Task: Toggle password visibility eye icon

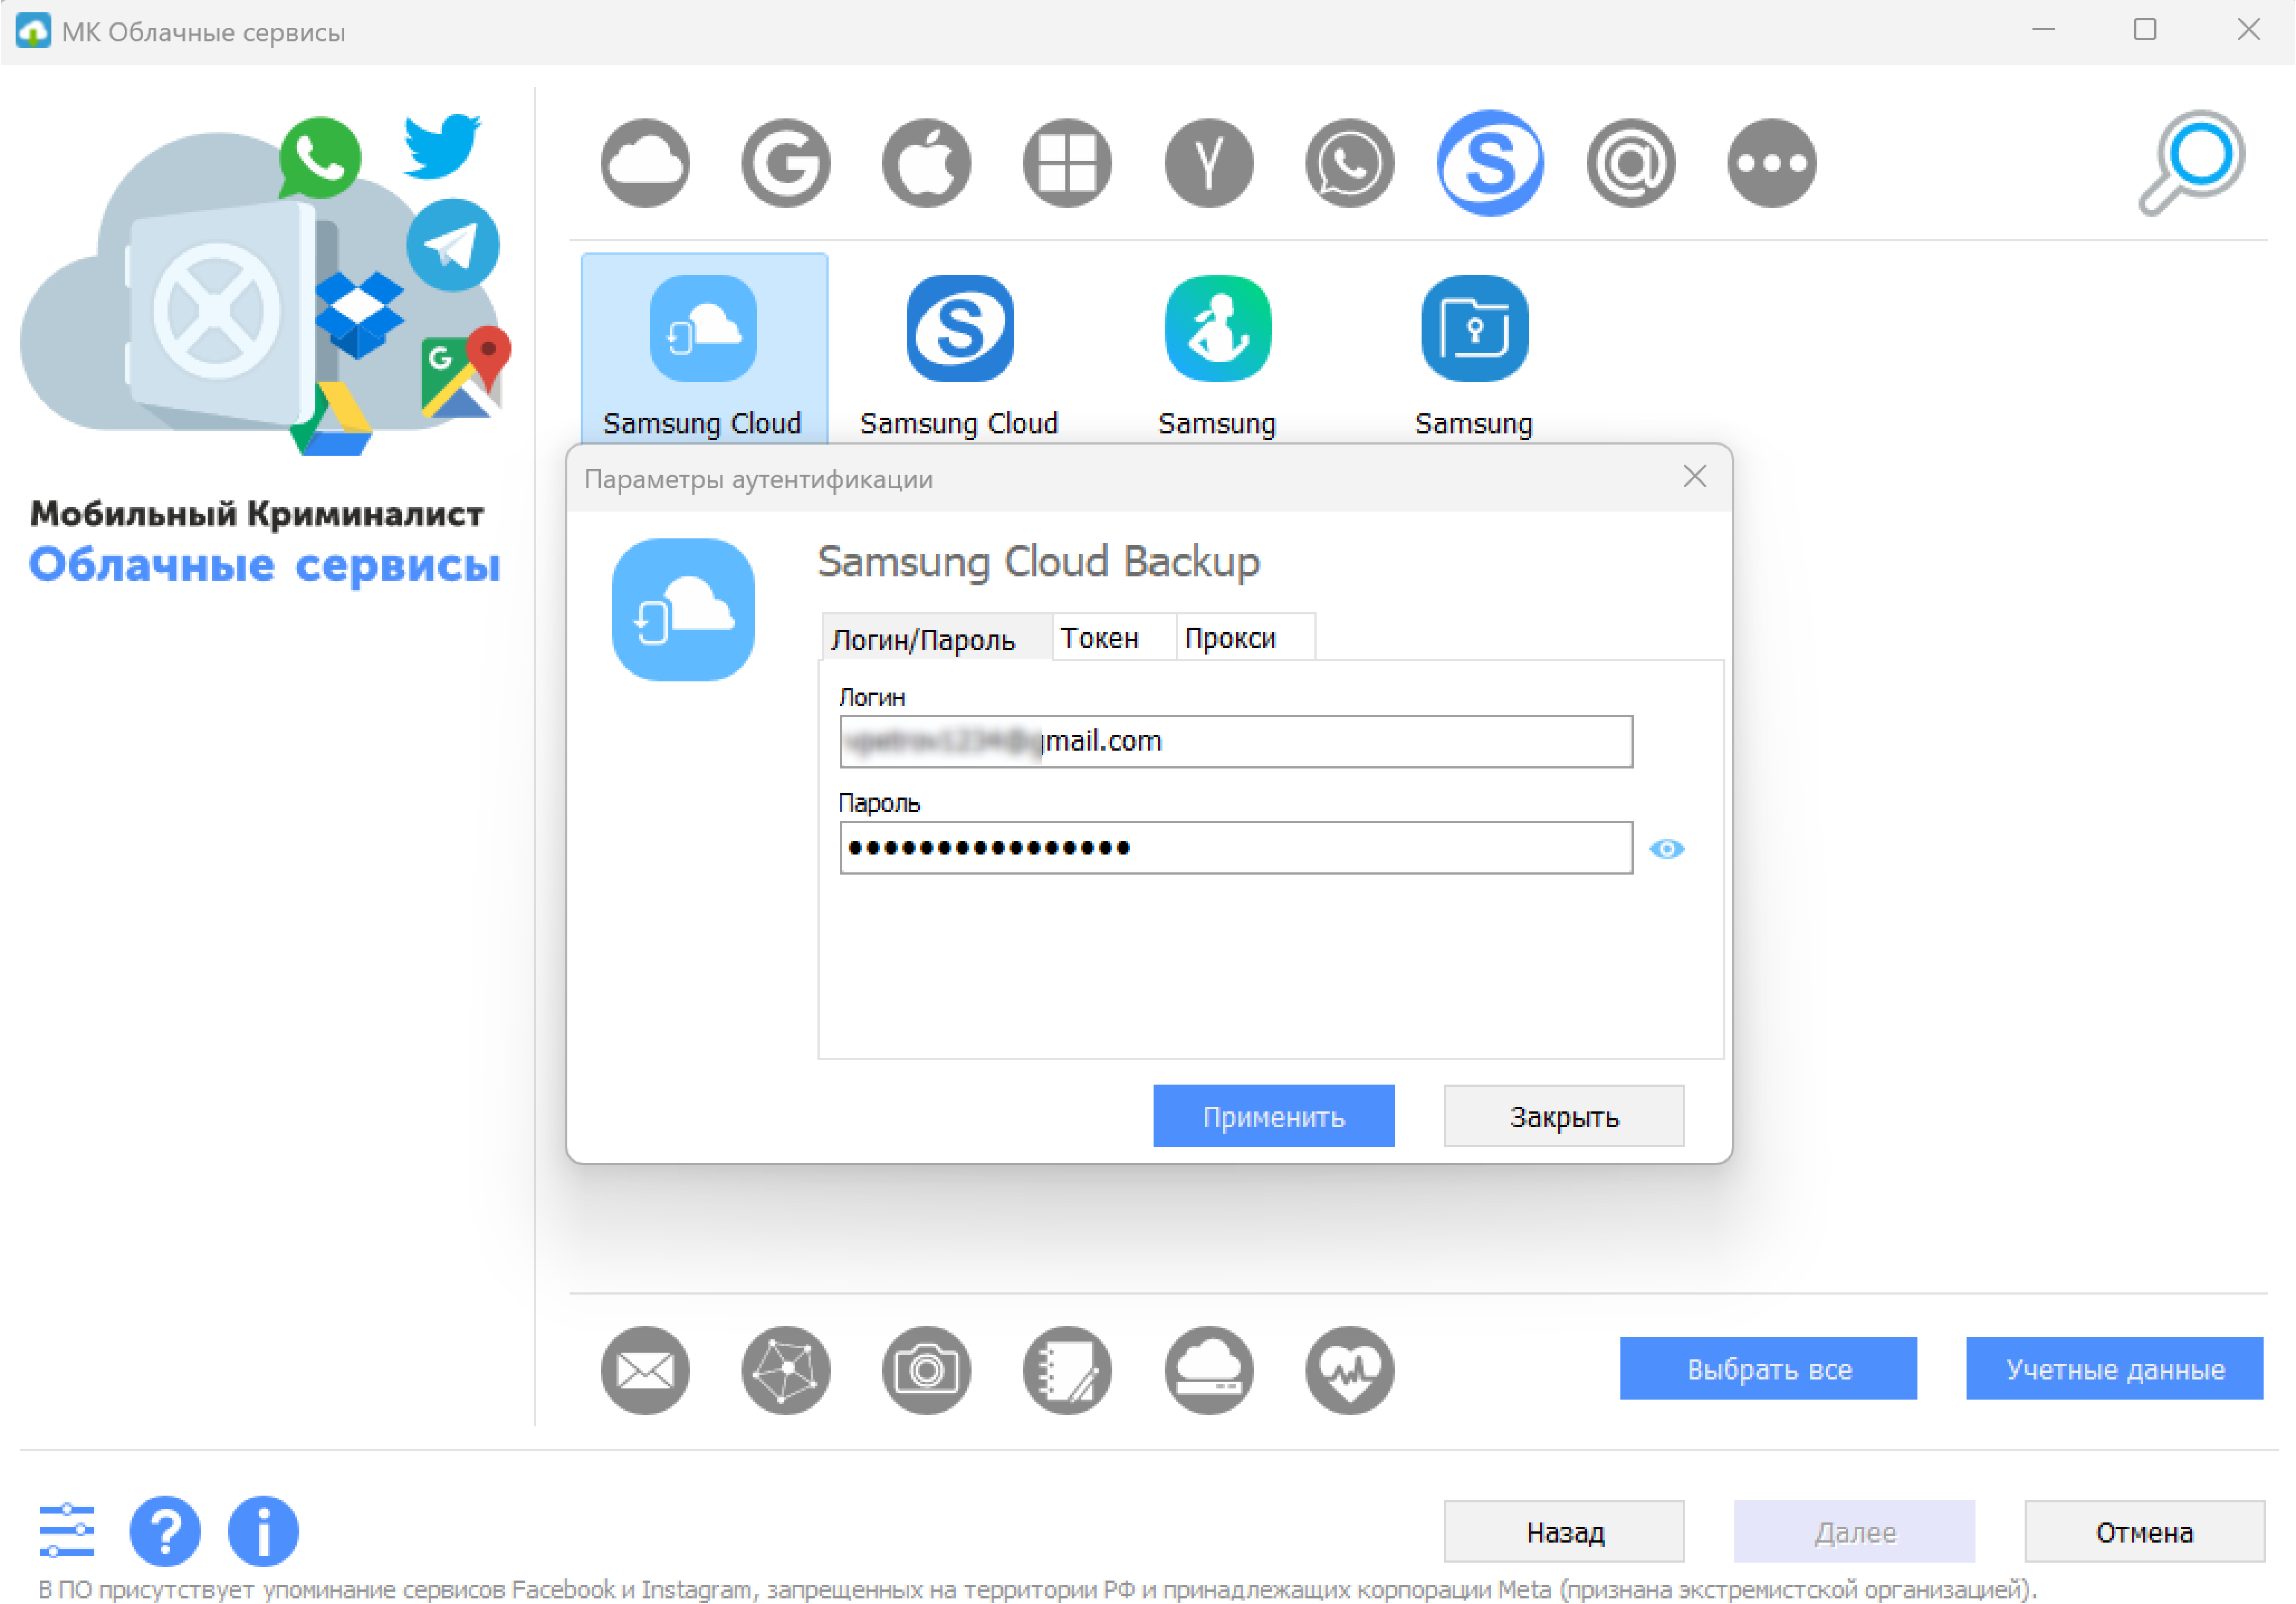Action: coord(1667,849)
